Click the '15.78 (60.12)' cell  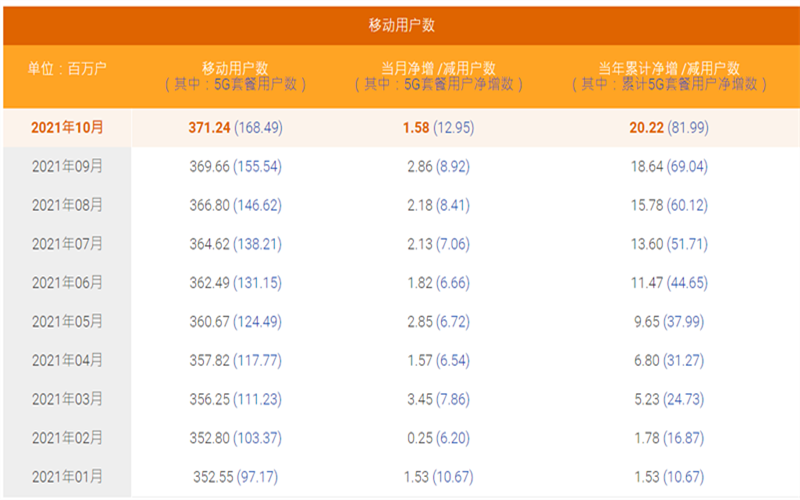[x=669, y=205]
